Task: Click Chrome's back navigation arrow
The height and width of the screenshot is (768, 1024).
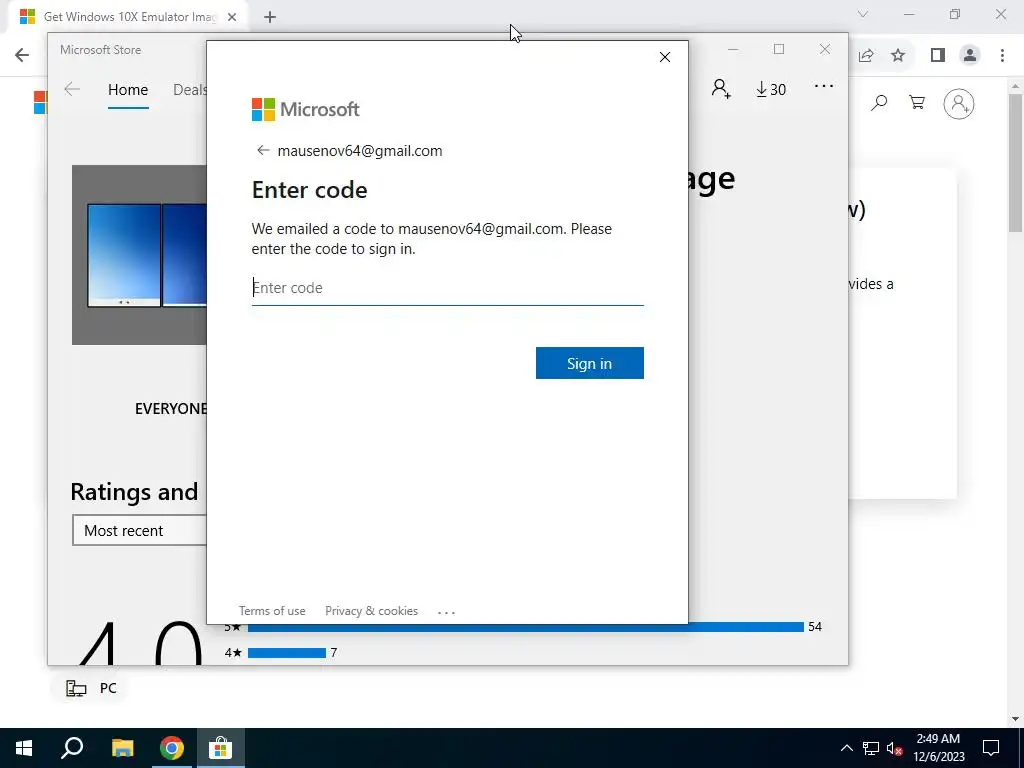Action: [x=22, y=55]
